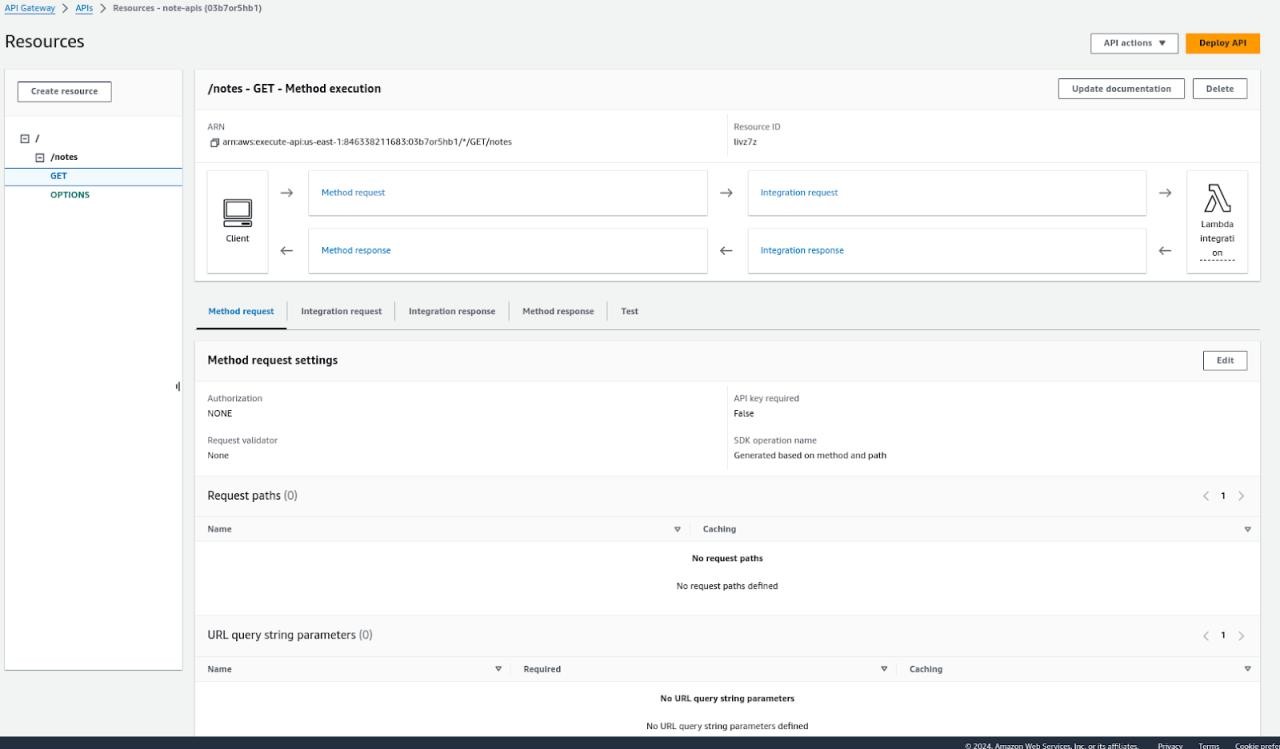
Task: Switch to the Method response tab
Action: pos(558,311)
